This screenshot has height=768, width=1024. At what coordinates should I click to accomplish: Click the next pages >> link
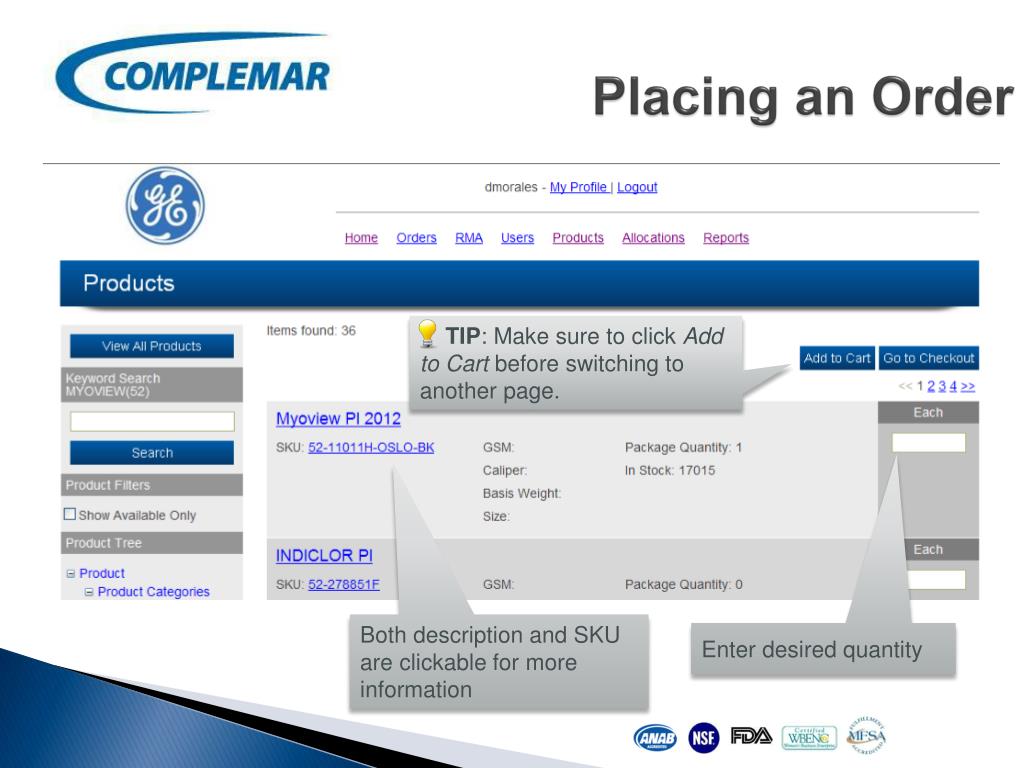[x=968, y=386]
